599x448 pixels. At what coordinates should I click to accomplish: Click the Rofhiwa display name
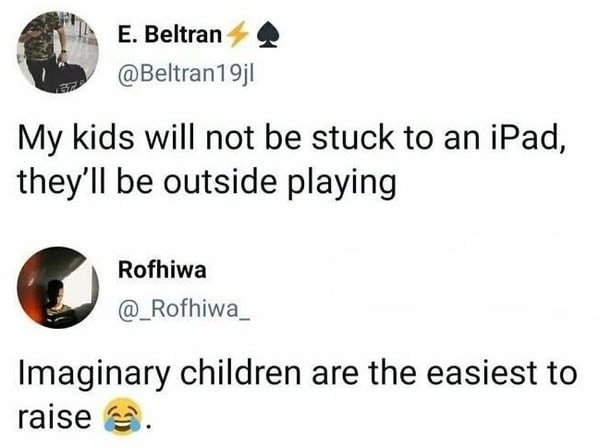[x=162, y=270]
